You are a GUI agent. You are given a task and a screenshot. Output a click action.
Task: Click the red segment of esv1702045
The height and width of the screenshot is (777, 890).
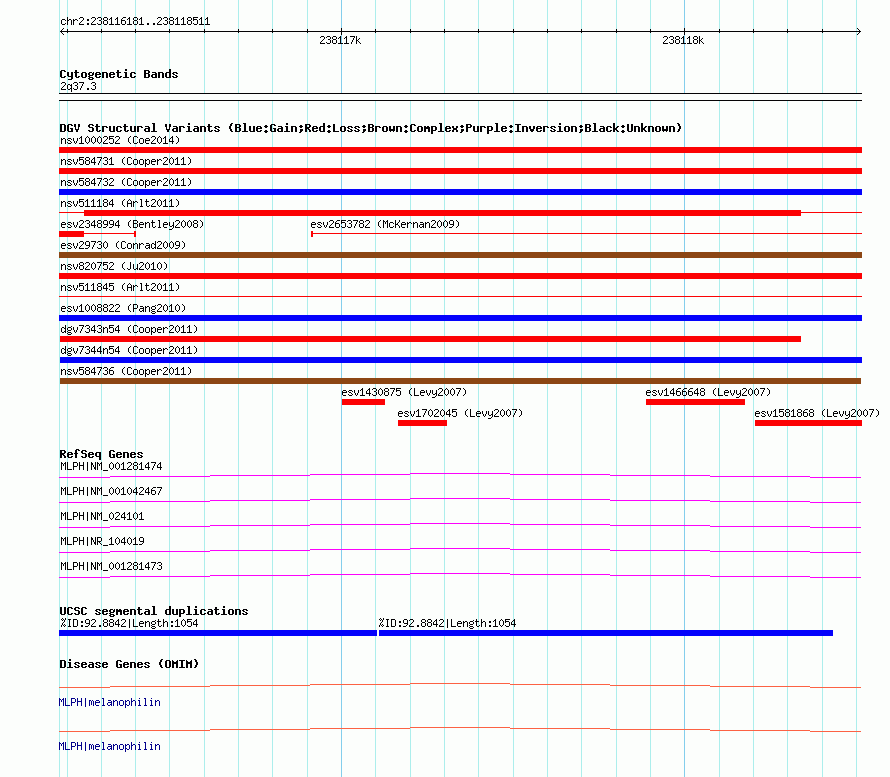click(422, 423)
